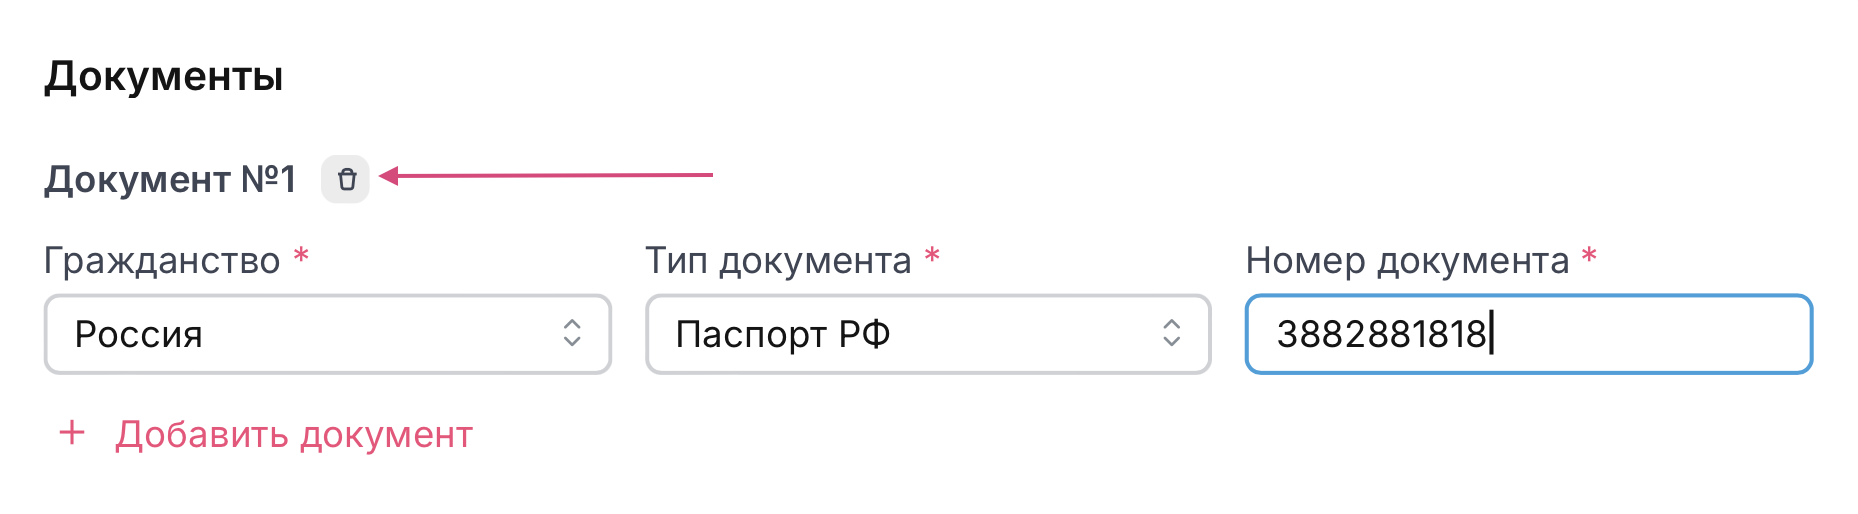Click the Тип документа field label
Image resolution: width=1858 pixels, height=514 pixels.
[778, 261]
